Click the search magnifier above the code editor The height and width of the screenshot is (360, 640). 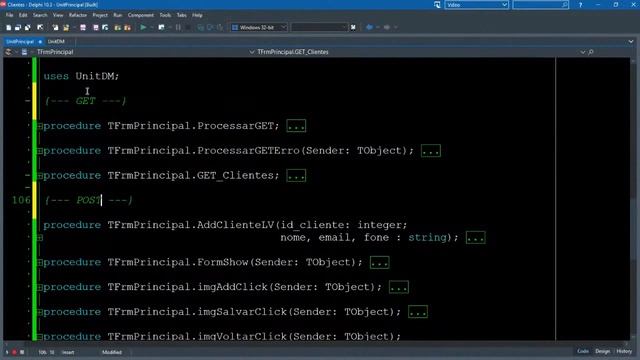coord(591,52)
